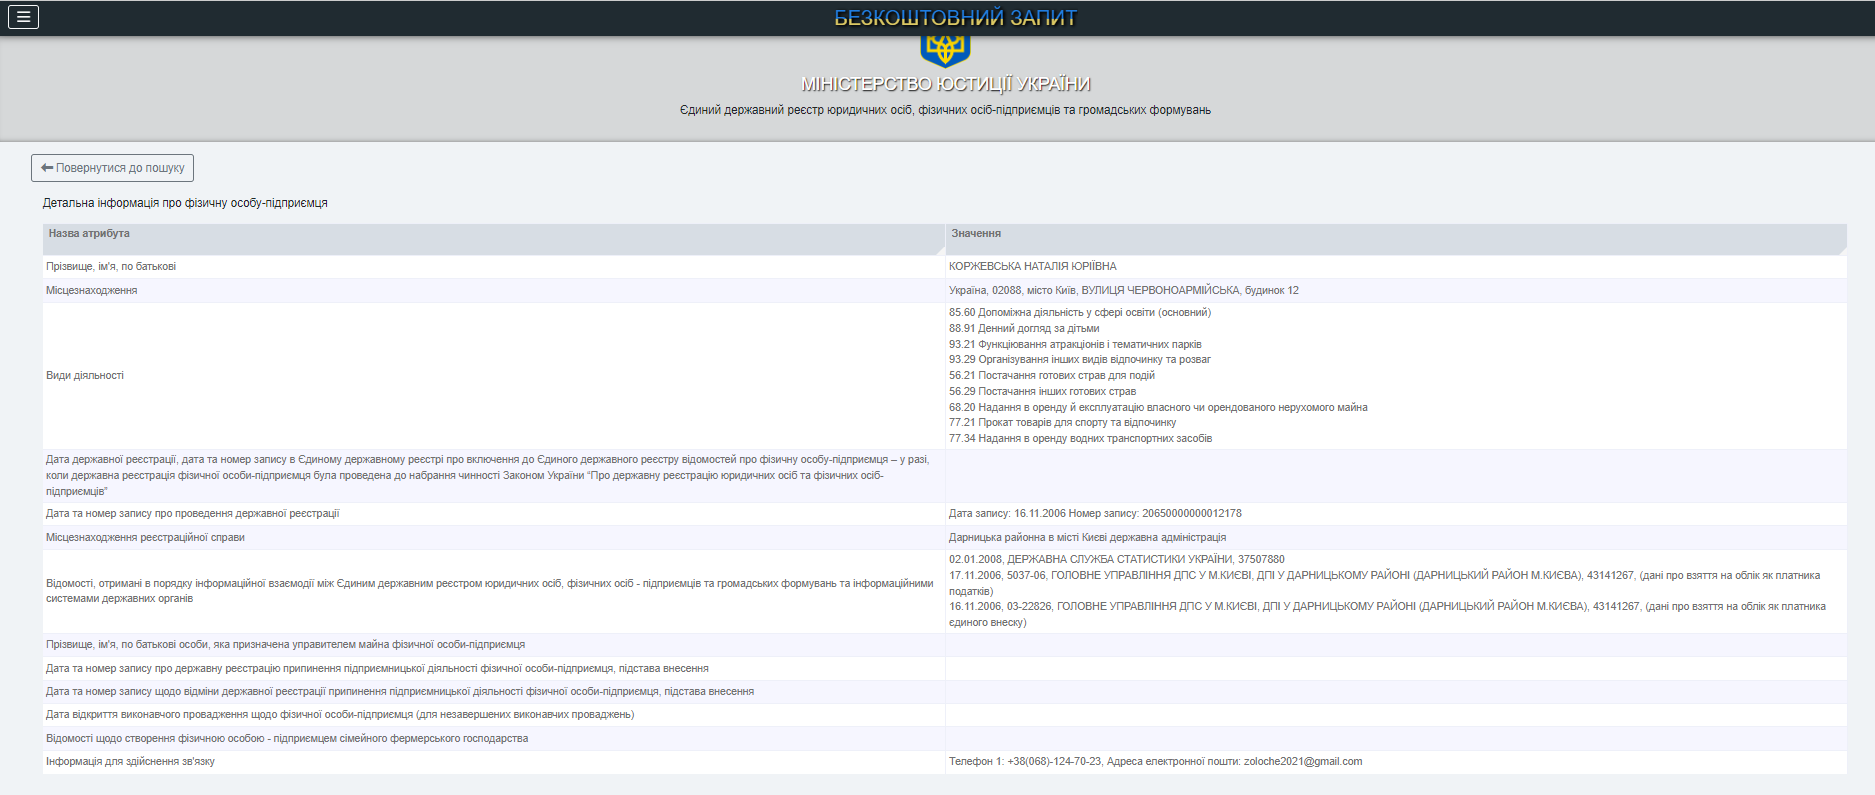1875x795 pixels.
Task: Click the address value with ВУЛИЦЯ ЧЕРВОНОАРМІЙСЬКА
Action: pyautogui.click(x=1123, y=291)
